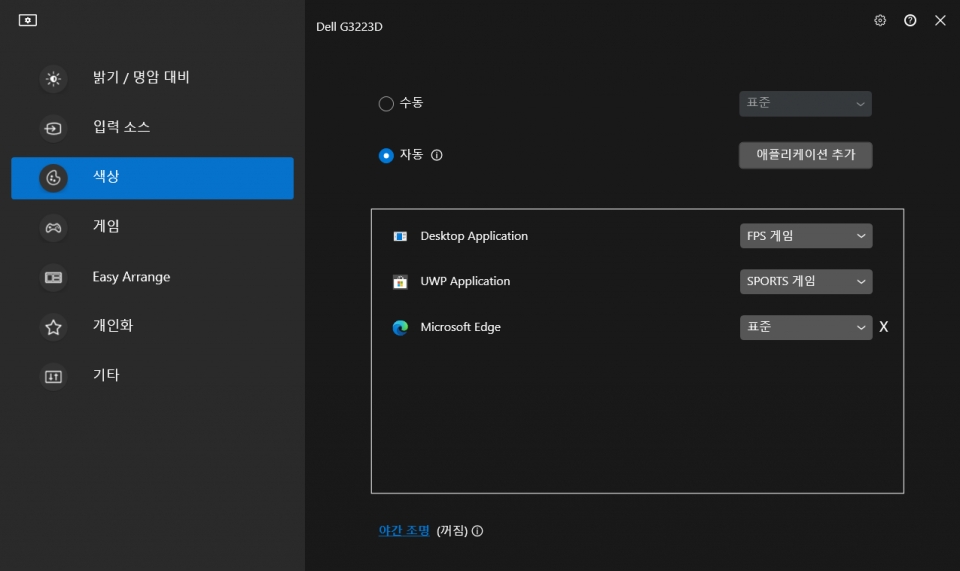960x571 pixels.
Task: Click the monitor logo icon at top left
Action: [28, 20]
